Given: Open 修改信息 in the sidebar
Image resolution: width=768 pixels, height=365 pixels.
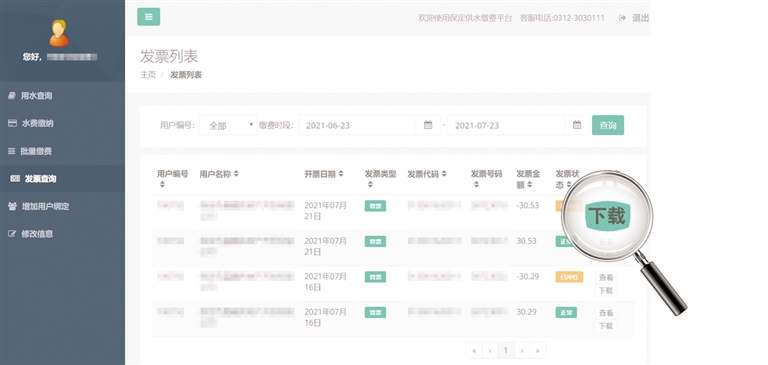Looking at the screenshot, I should pyautogui.click(x=62, y=234).
